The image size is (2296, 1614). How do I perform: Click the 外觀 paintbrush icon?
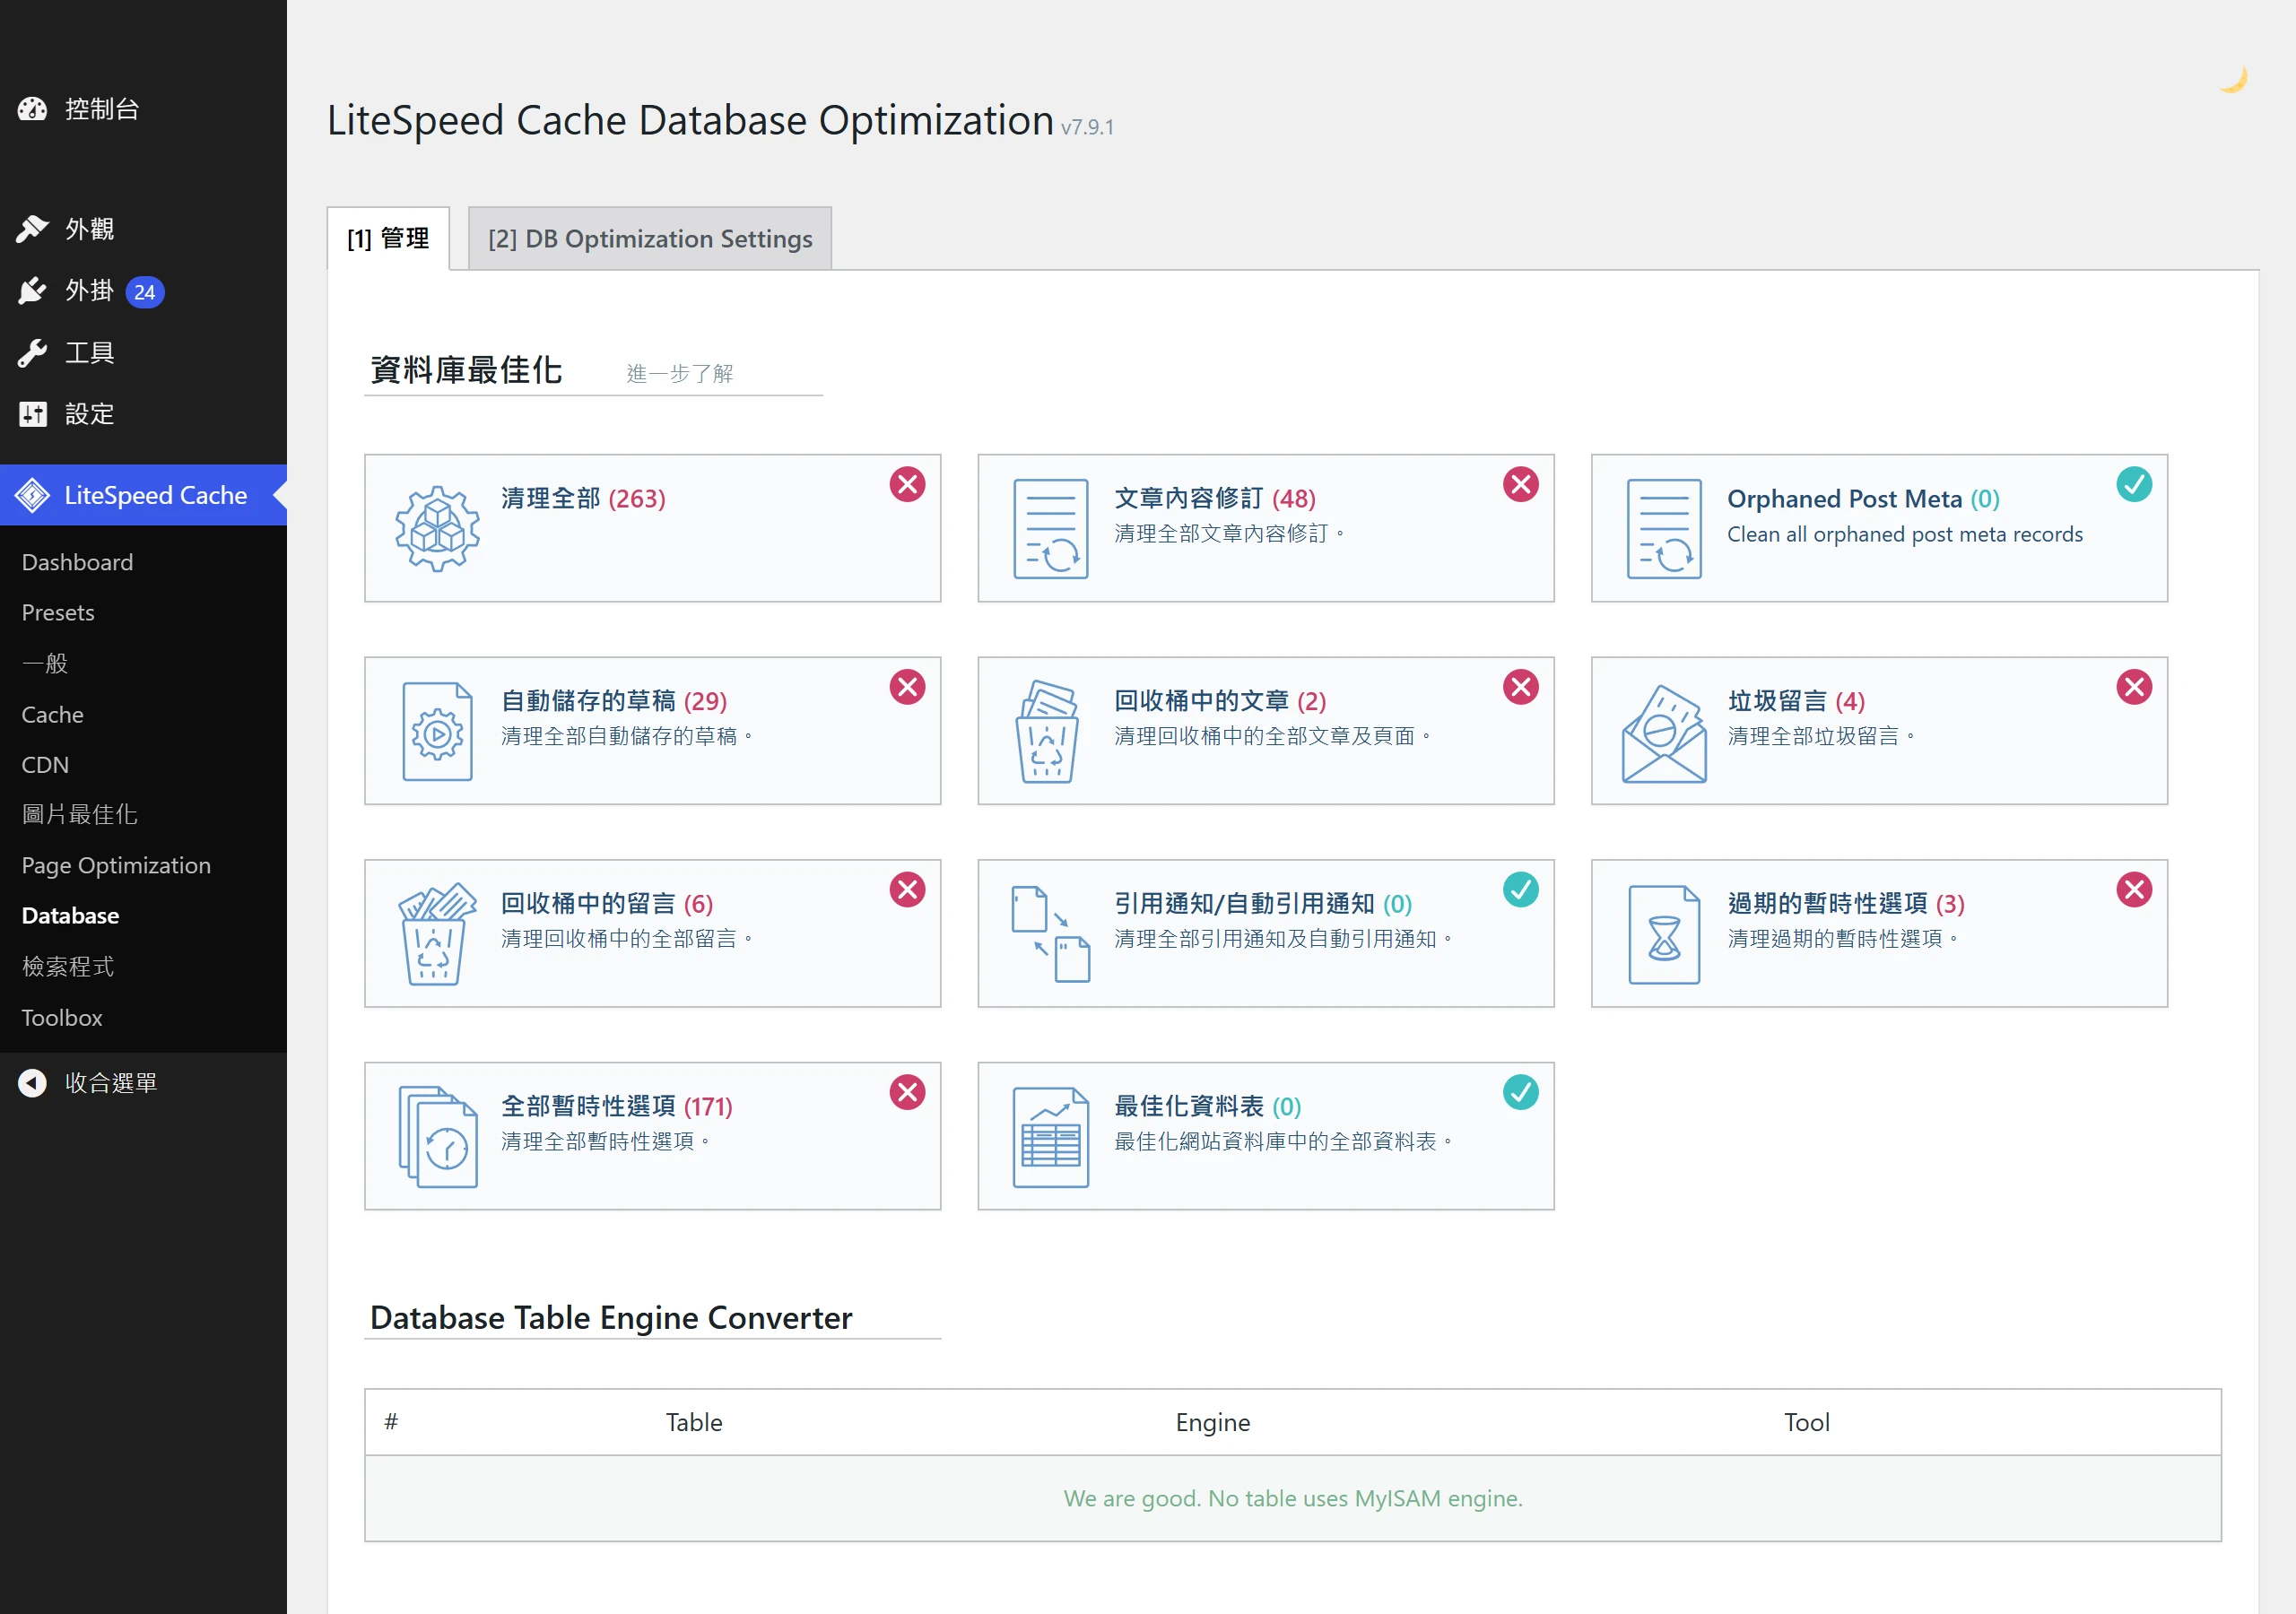(x=32, y=229)
